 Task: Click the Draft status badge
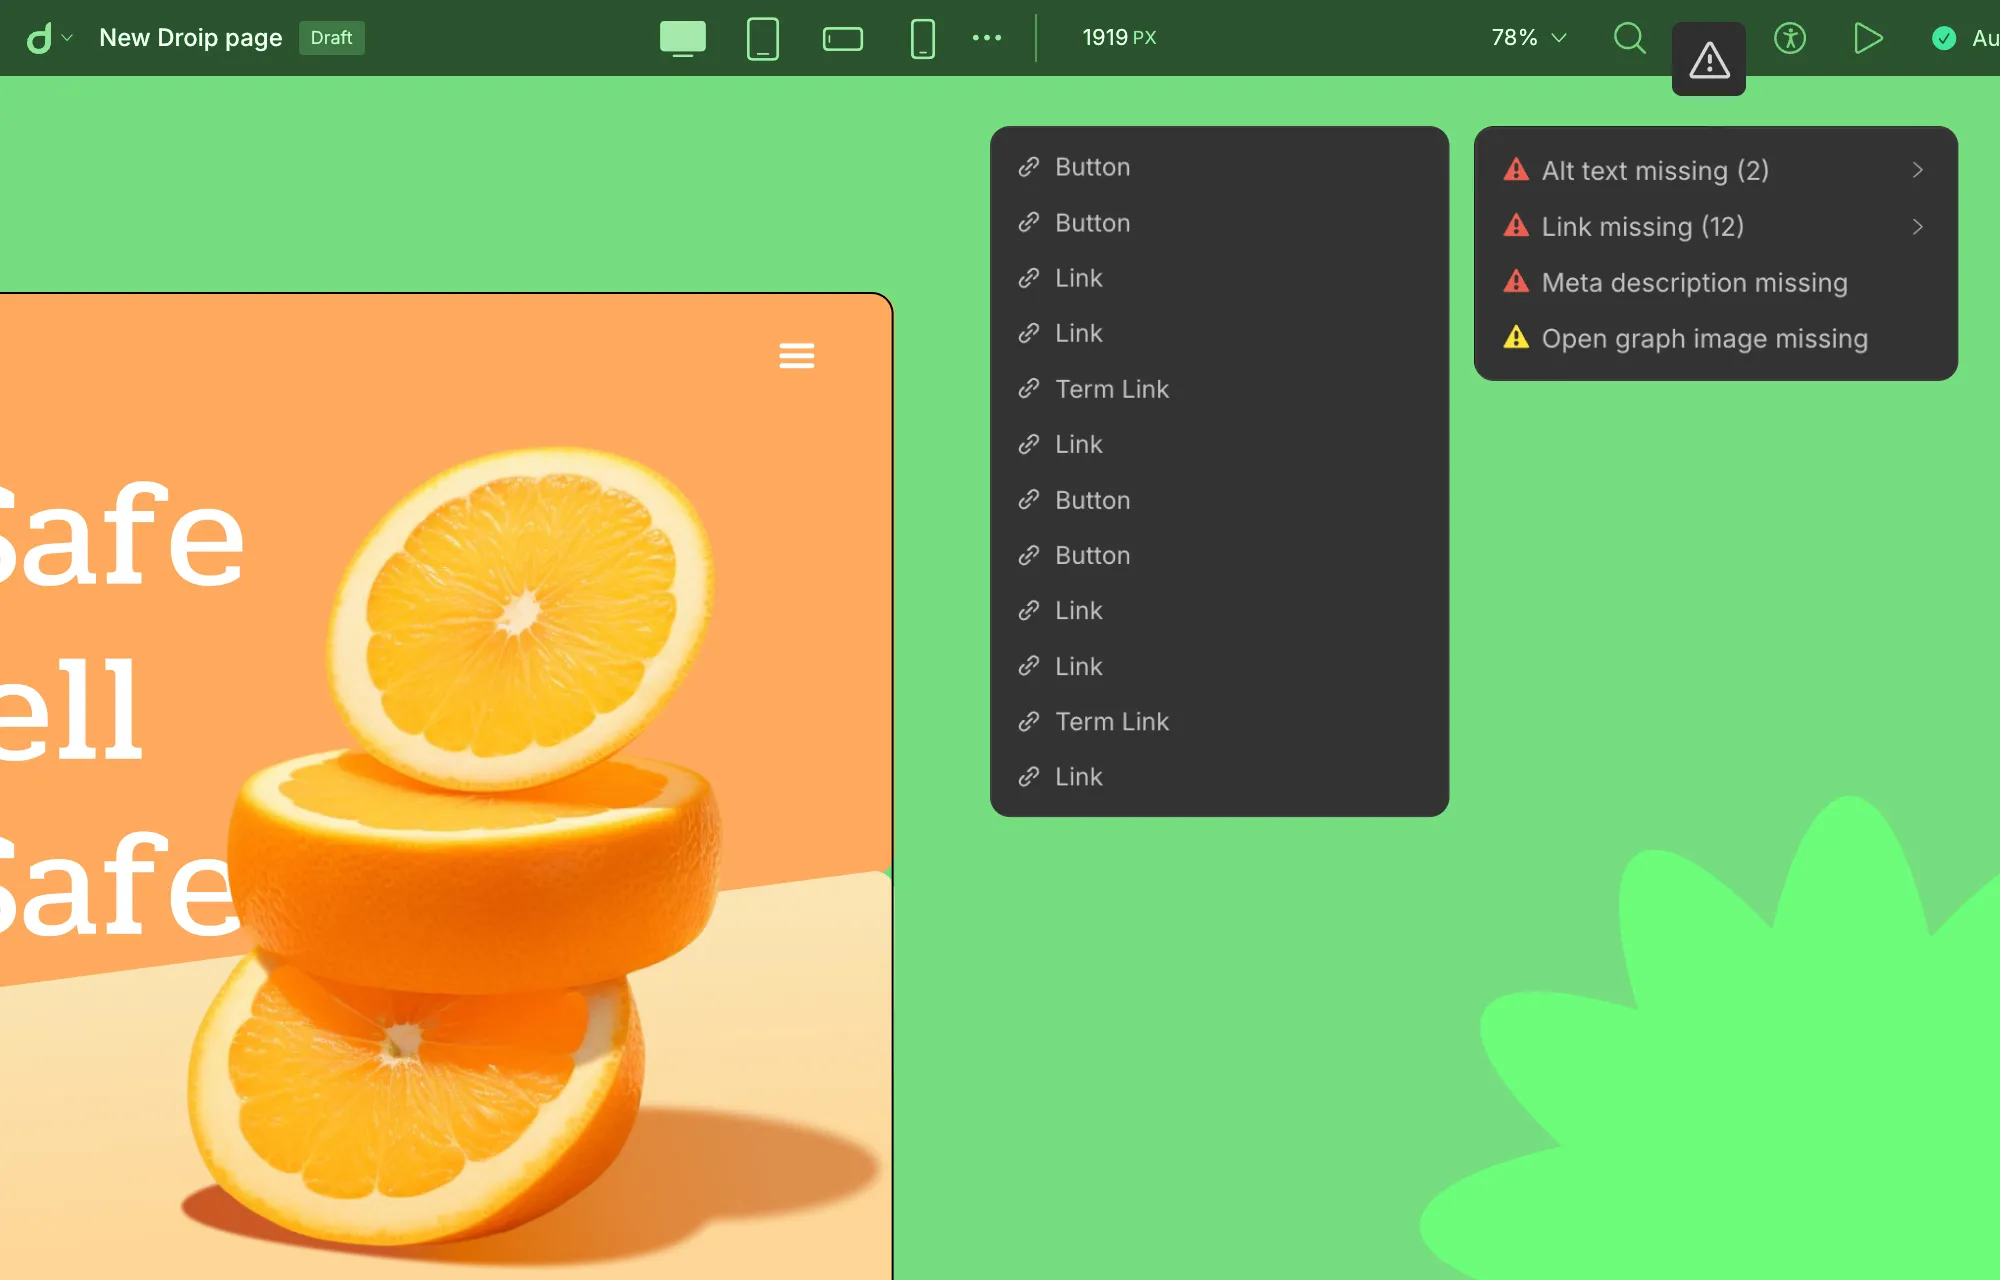[x=331, y=38]
